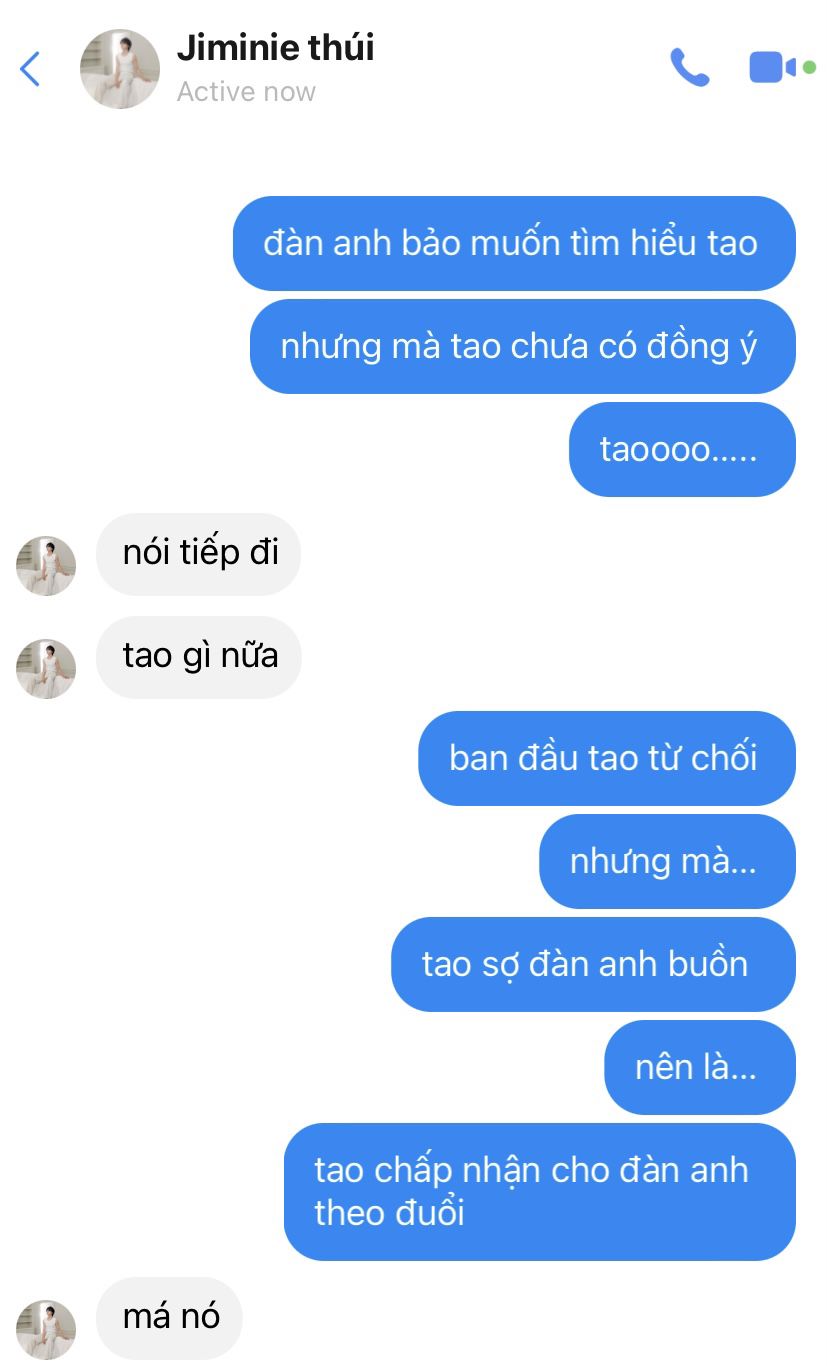Select message 'nhưng mà tao chưa có đồng ý'
This screenshot has height=1366, width=827.
pos(523,346)
